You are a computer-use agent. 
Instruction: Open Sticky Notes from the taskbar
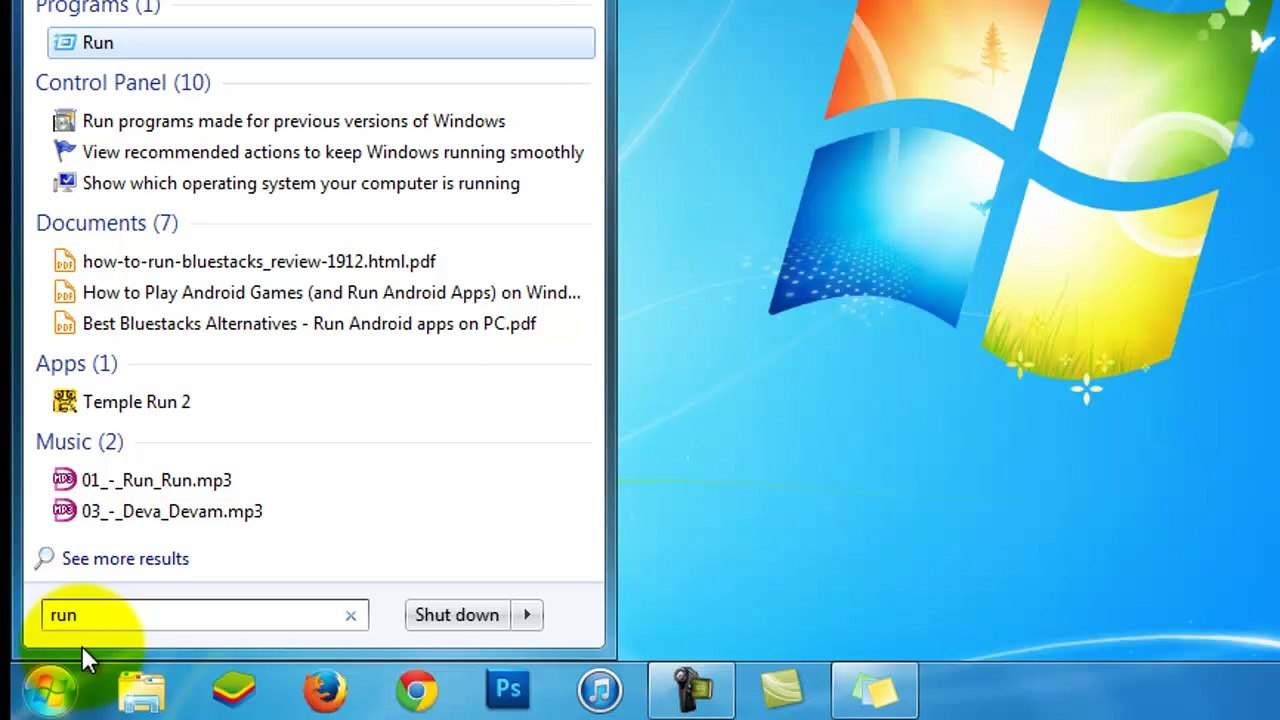click(875, 691)
